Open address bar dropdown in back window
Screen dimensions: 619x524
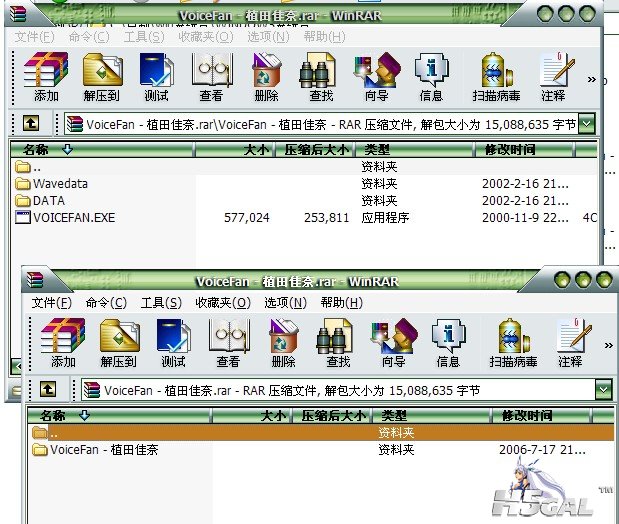587,124
